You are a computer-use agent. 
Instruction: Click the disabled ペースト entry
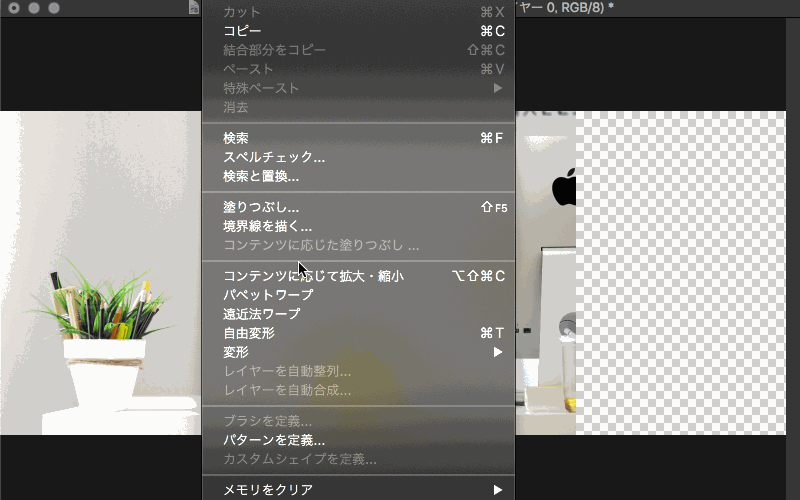(358, 69)
